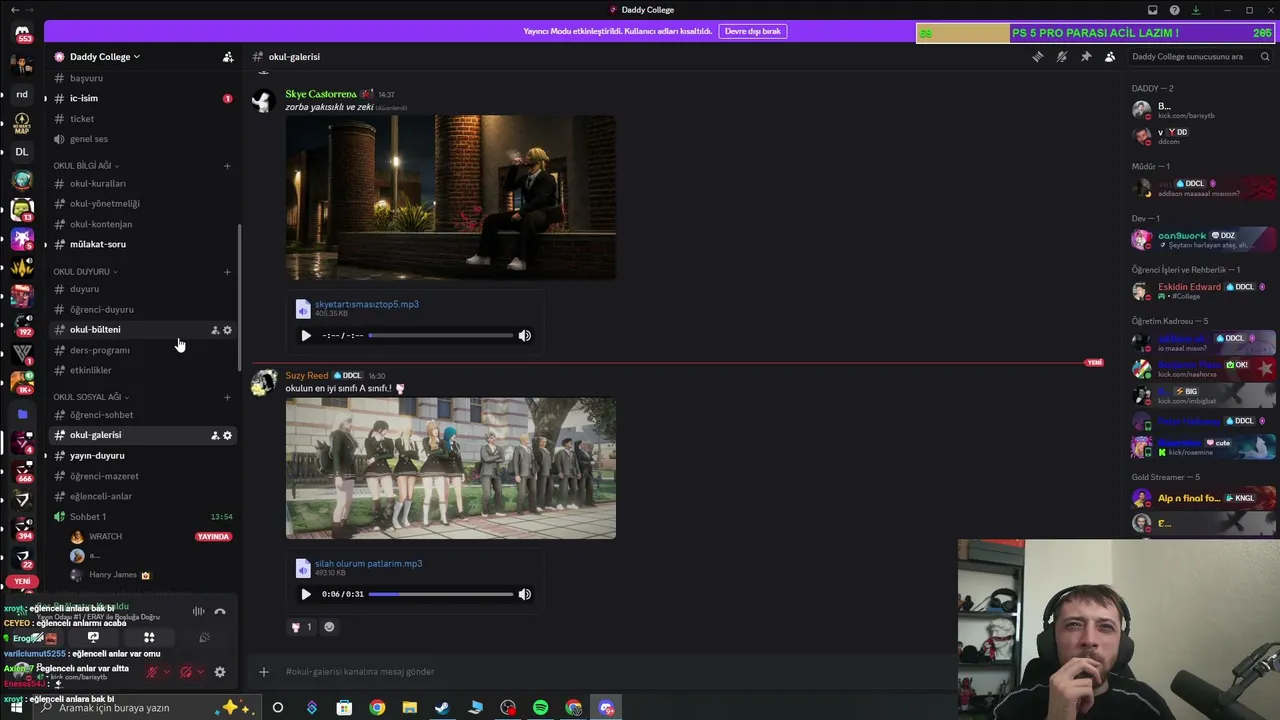Open the Discord inbox
The height and width of the screenshot is (720, 1280).
click(x=1153, y=10)
